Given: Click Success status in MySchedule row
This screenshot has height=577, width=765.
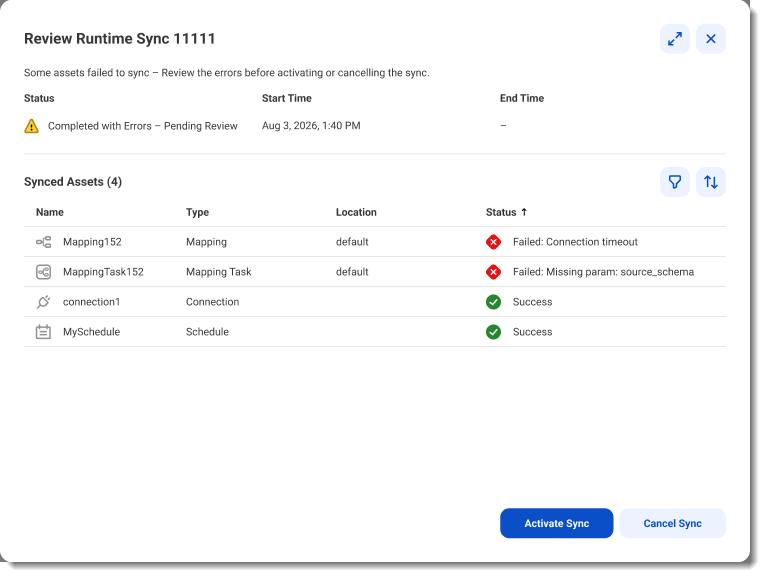Looking at the screenshot, I should tap(532, 332).
